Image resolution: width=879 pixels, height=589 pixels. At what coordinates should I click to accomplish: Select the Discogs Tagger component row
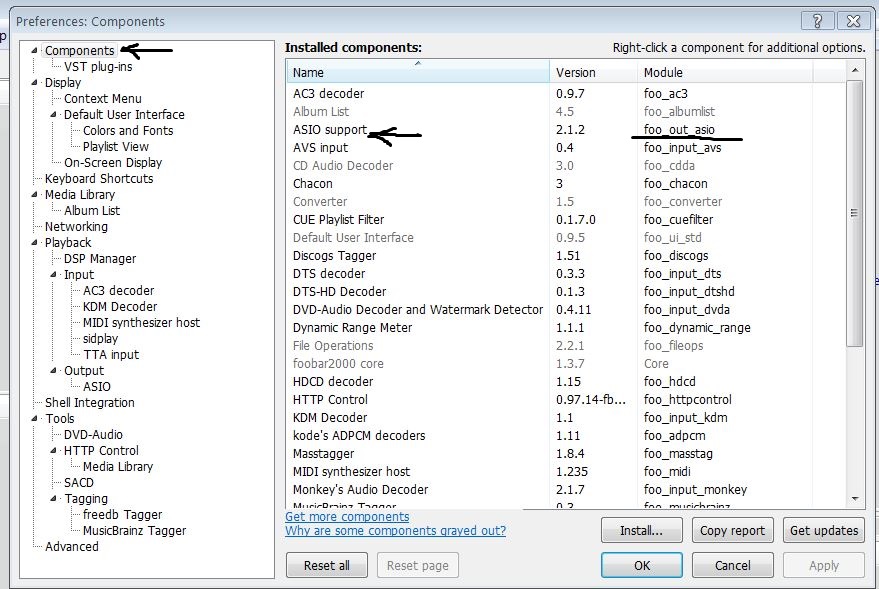tap(566, 256)
